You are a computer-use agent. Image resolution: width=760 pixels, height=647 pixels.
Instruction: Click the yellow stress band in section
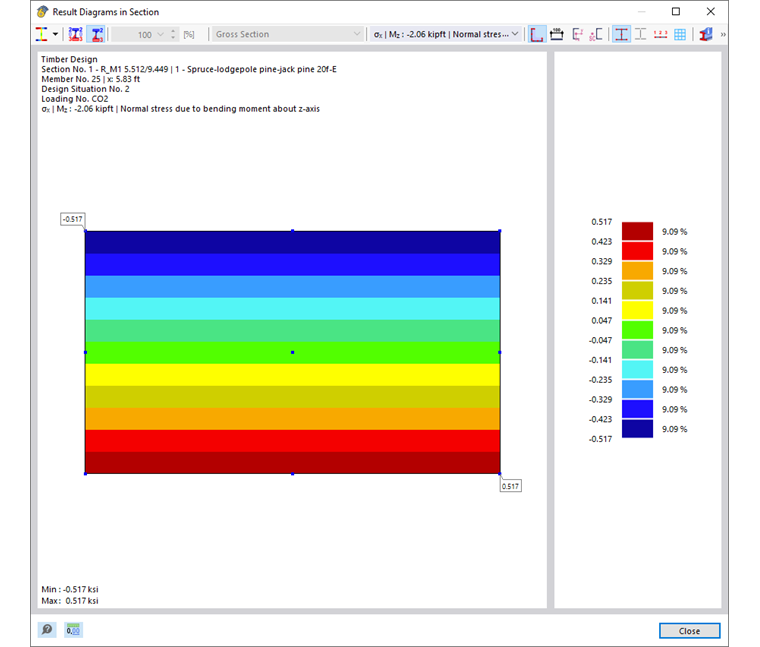pyautogui.click(x=292, y=375)
